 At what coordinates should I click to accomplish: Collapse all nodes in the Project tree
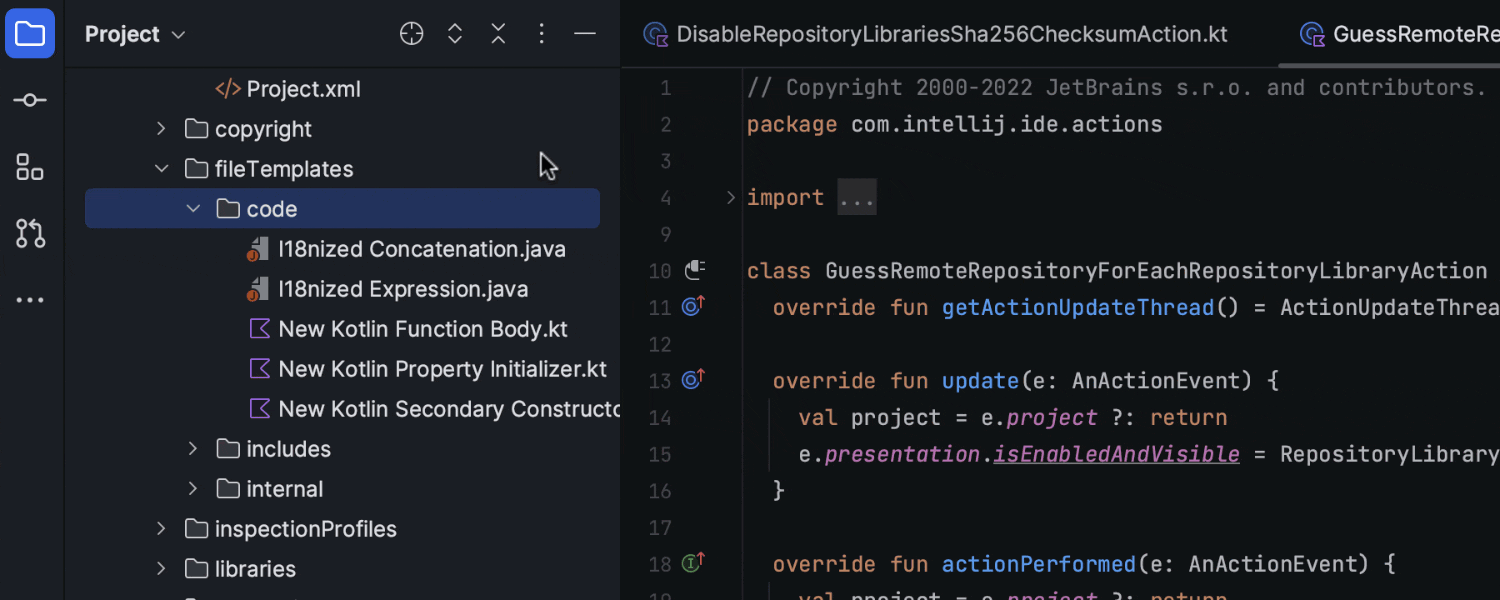(498, 33)
